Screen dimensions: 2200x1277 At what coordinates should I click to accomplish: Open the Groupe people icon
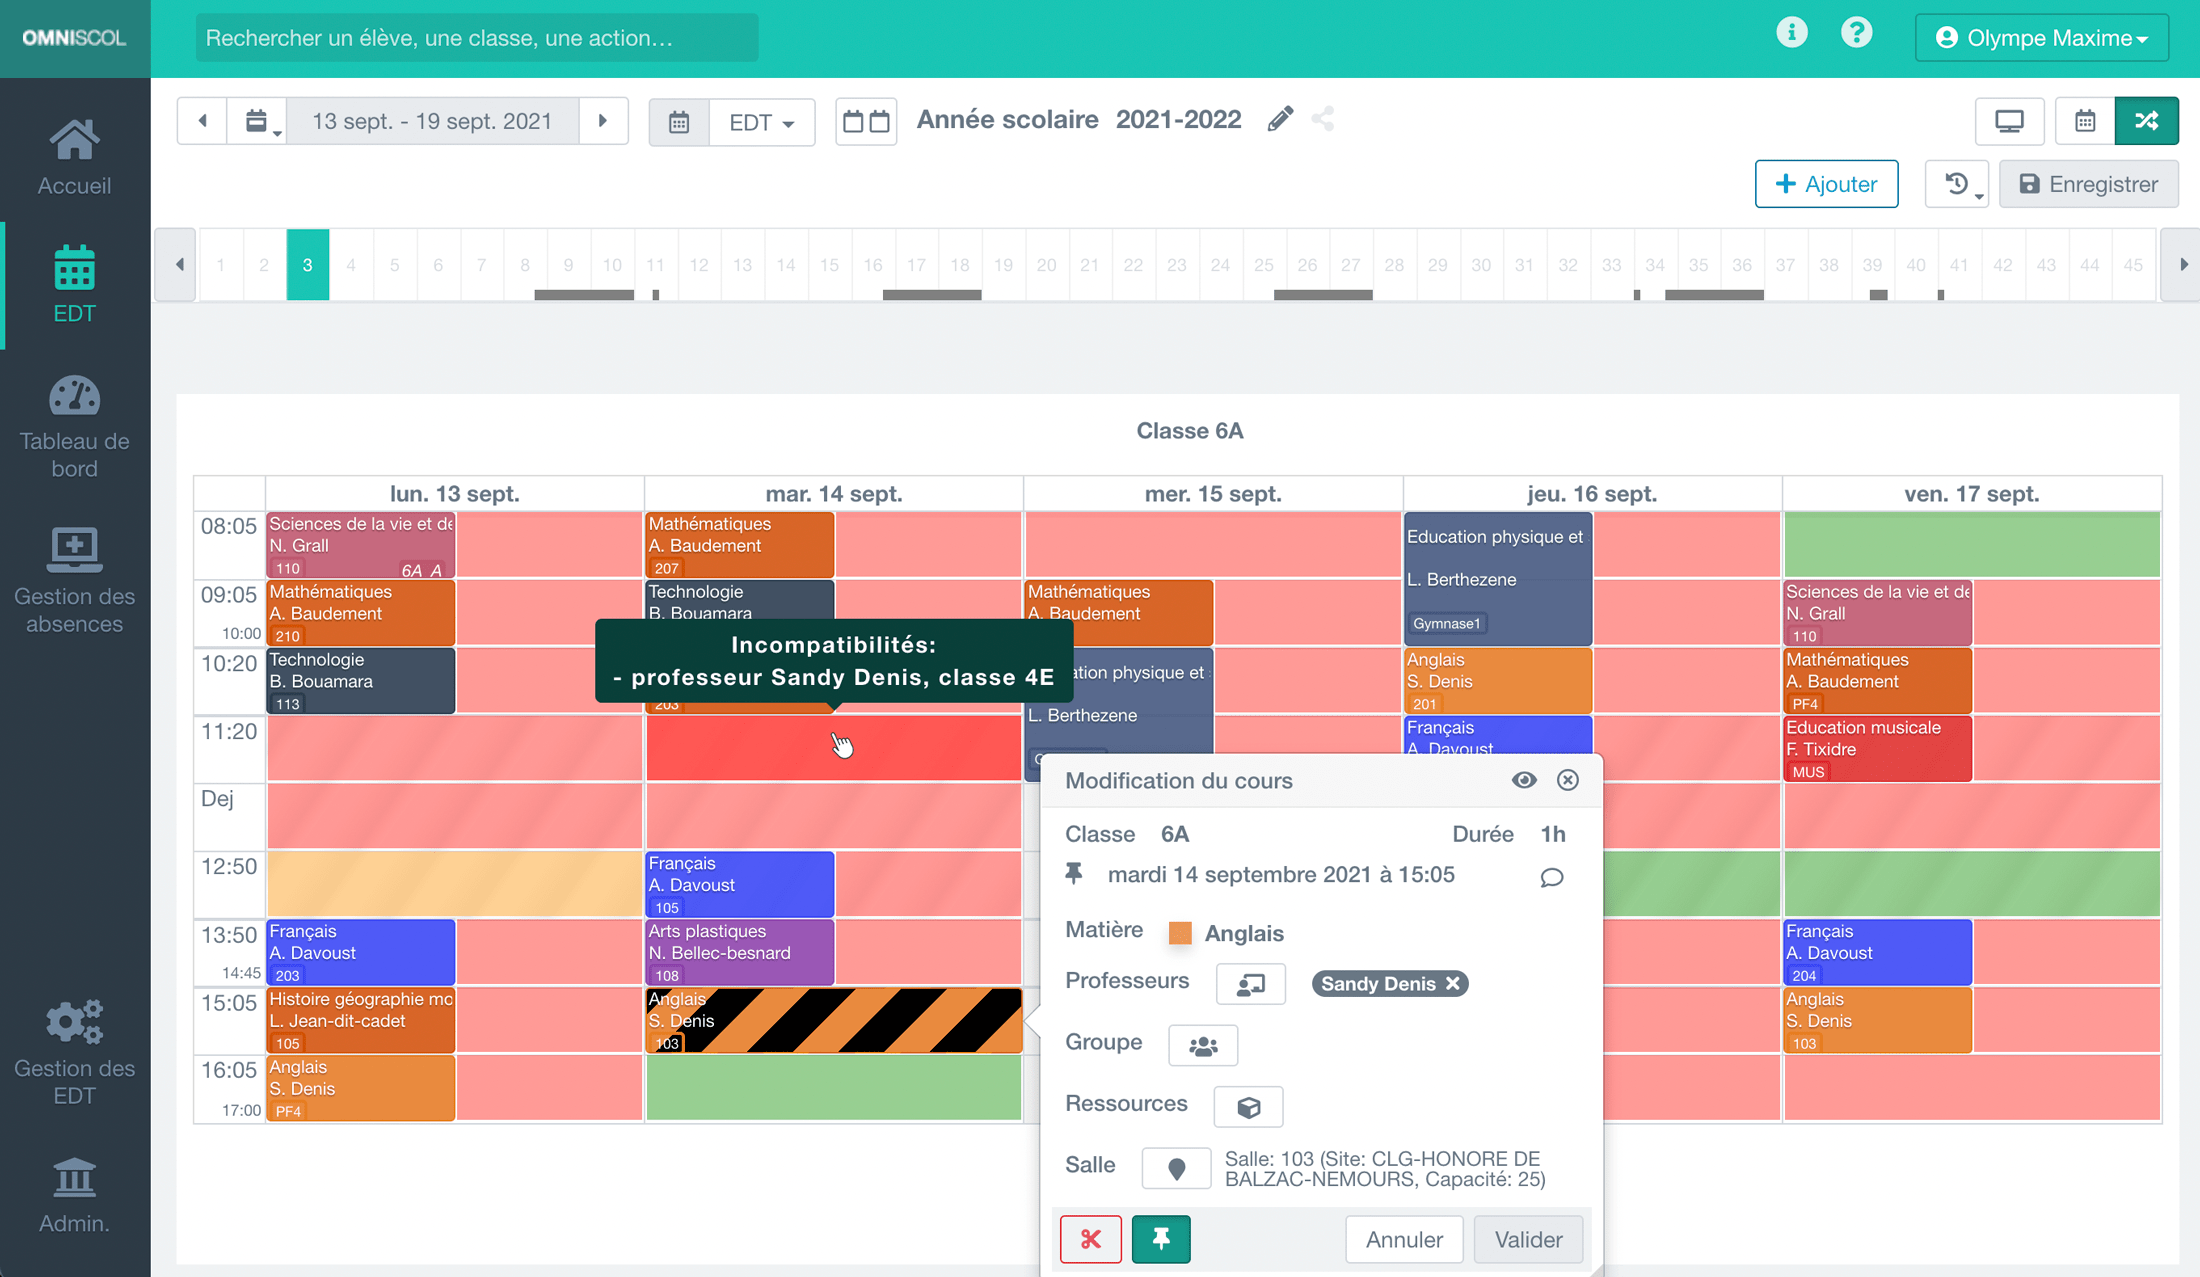[1202, 1045]
